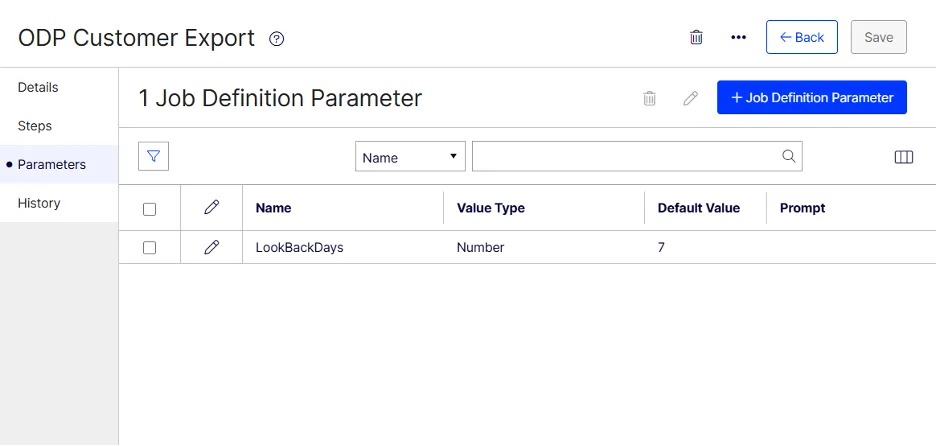This screenshot has height=446, width=936.
Task: Click the Save button
Action: pyautogui.click(x=879, y=37)
